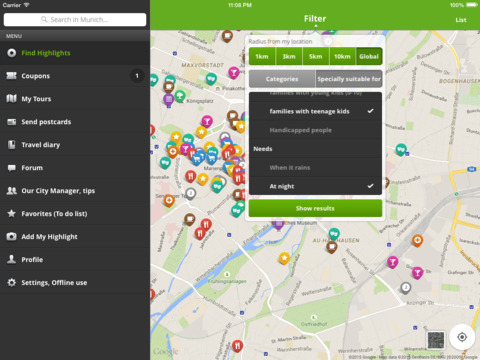The width and height of the screenshot is (480, 360).
Task: Uncheck the At night option
Action: pyautogui.click(x=315, y=186)
